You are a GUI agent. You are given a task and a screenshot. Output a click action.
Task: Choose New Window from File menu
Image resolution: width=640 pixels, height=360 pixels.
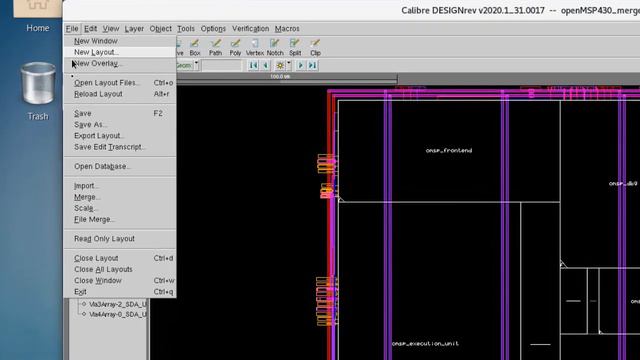[x=120, y=41]
